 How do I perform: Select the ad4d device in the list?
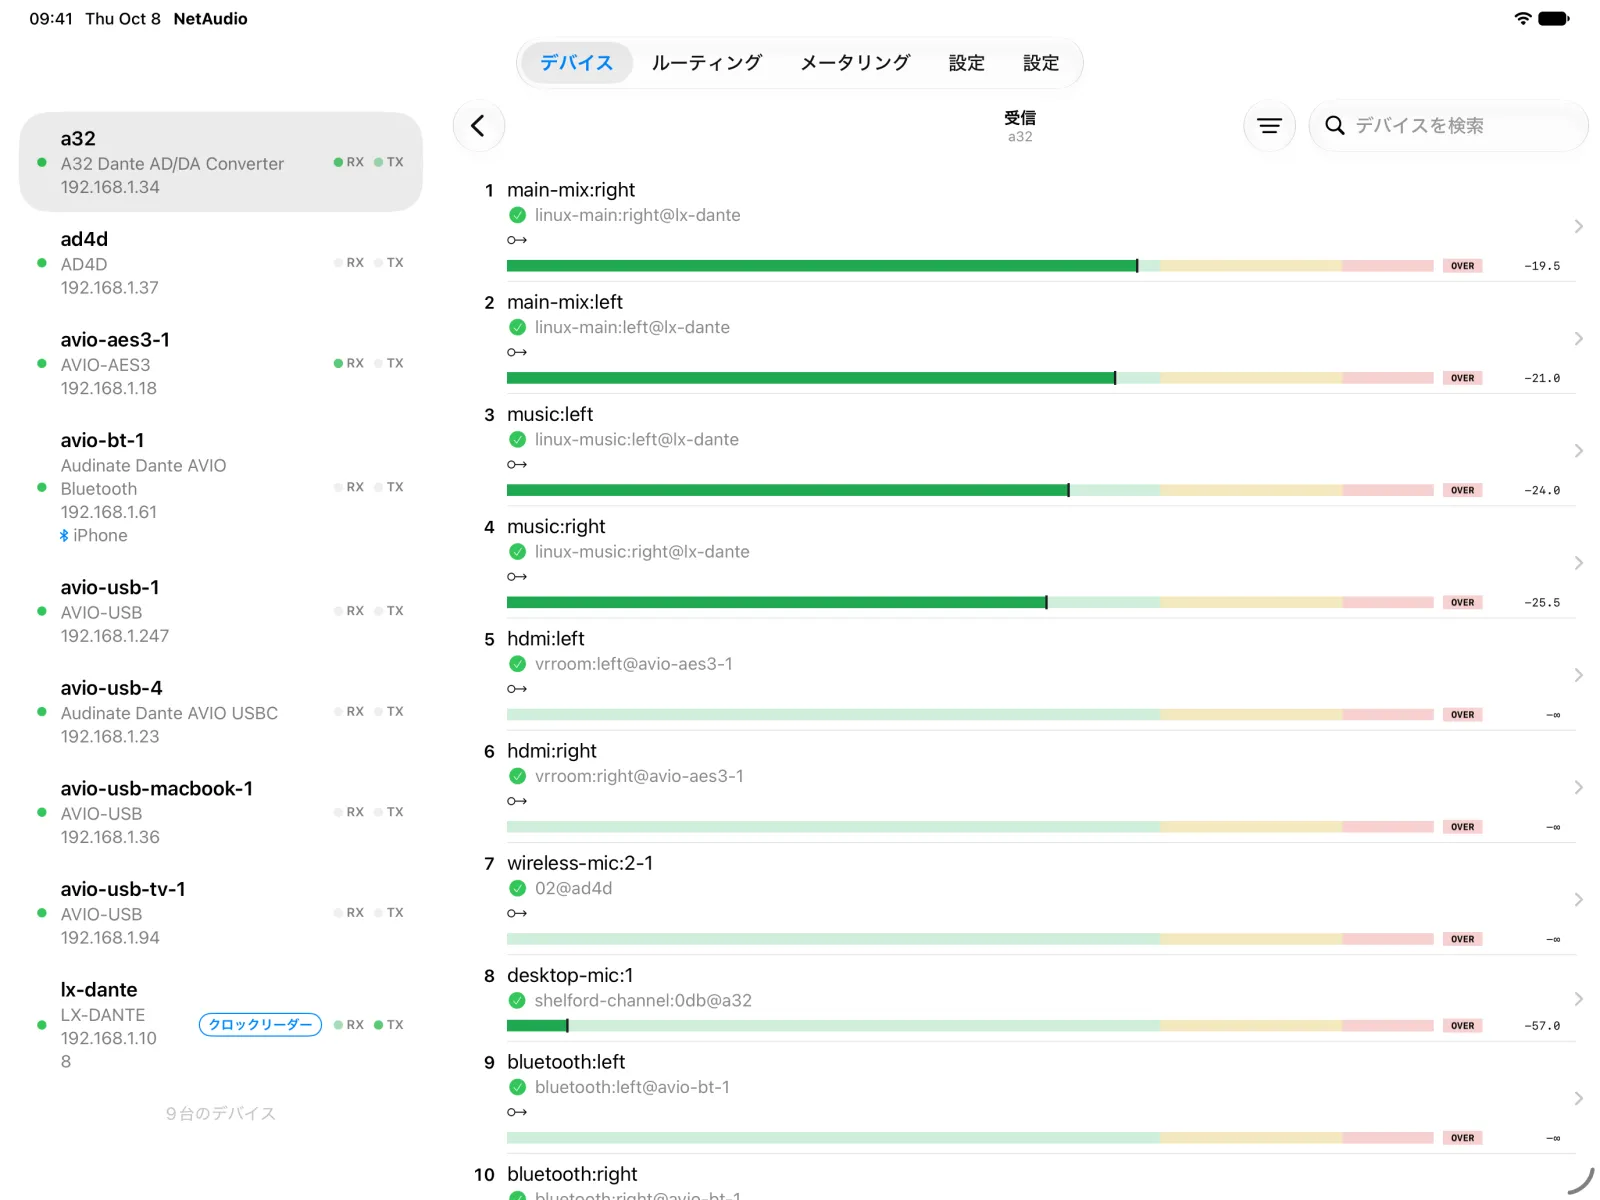[x=221, y=263]
